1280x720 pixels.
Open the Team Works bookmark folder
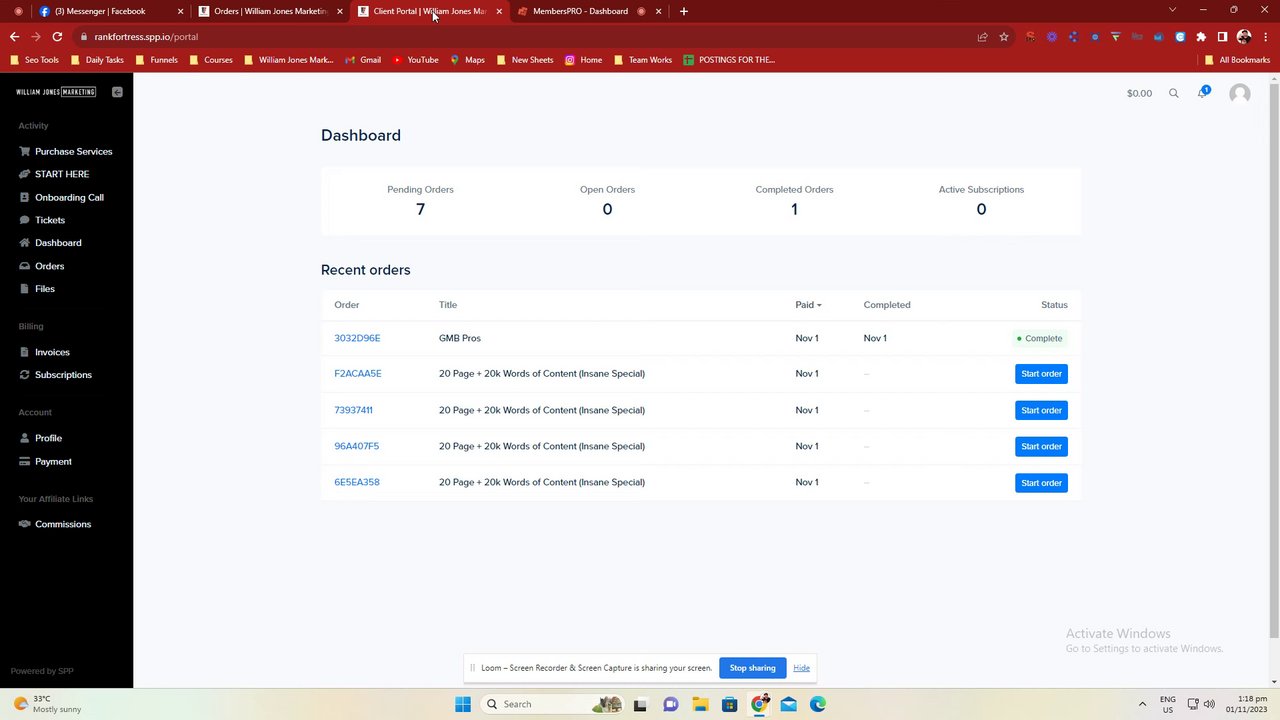pos(642,60)
